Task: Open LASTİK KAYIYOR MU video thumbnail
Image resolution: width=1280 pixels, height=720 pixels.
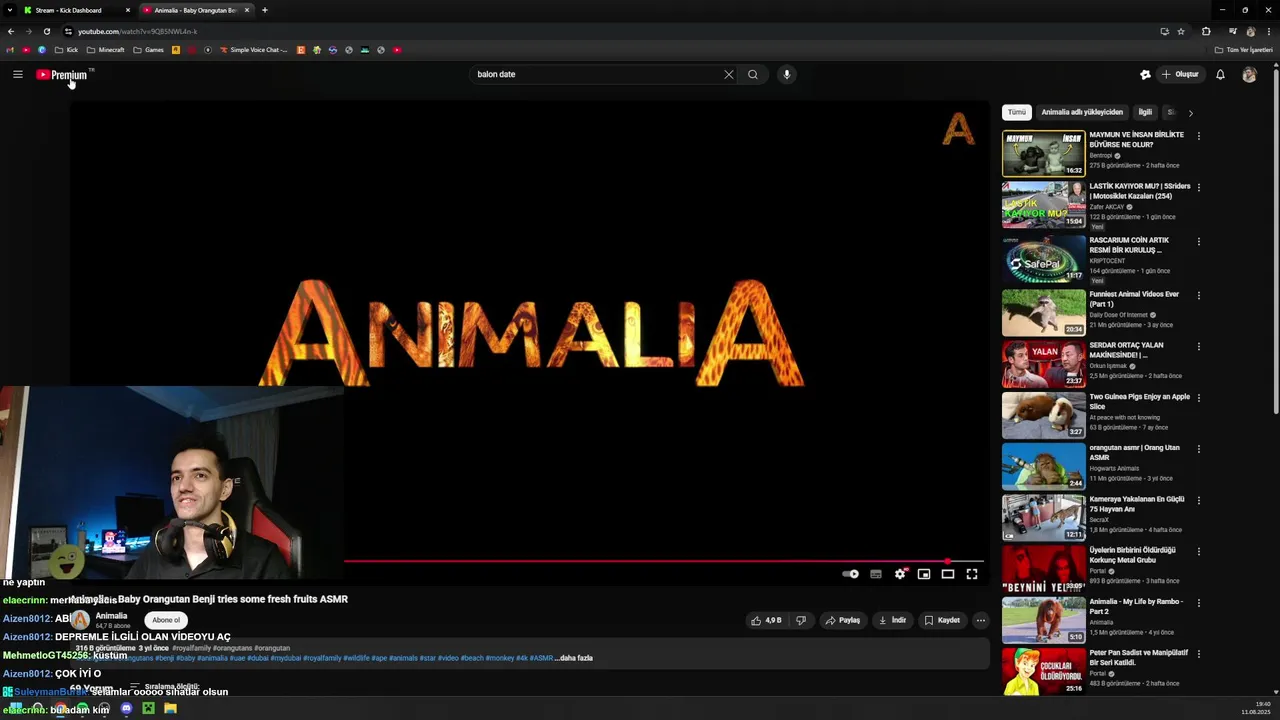Action: point(1044,205)
